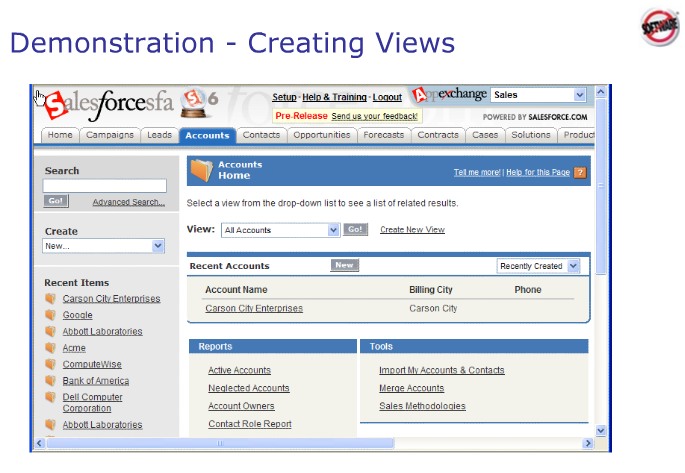Image resolution: width=685 pixels, height=473 pixels.
Task: Click the orange help question mark icon
Action: (580, 172)
